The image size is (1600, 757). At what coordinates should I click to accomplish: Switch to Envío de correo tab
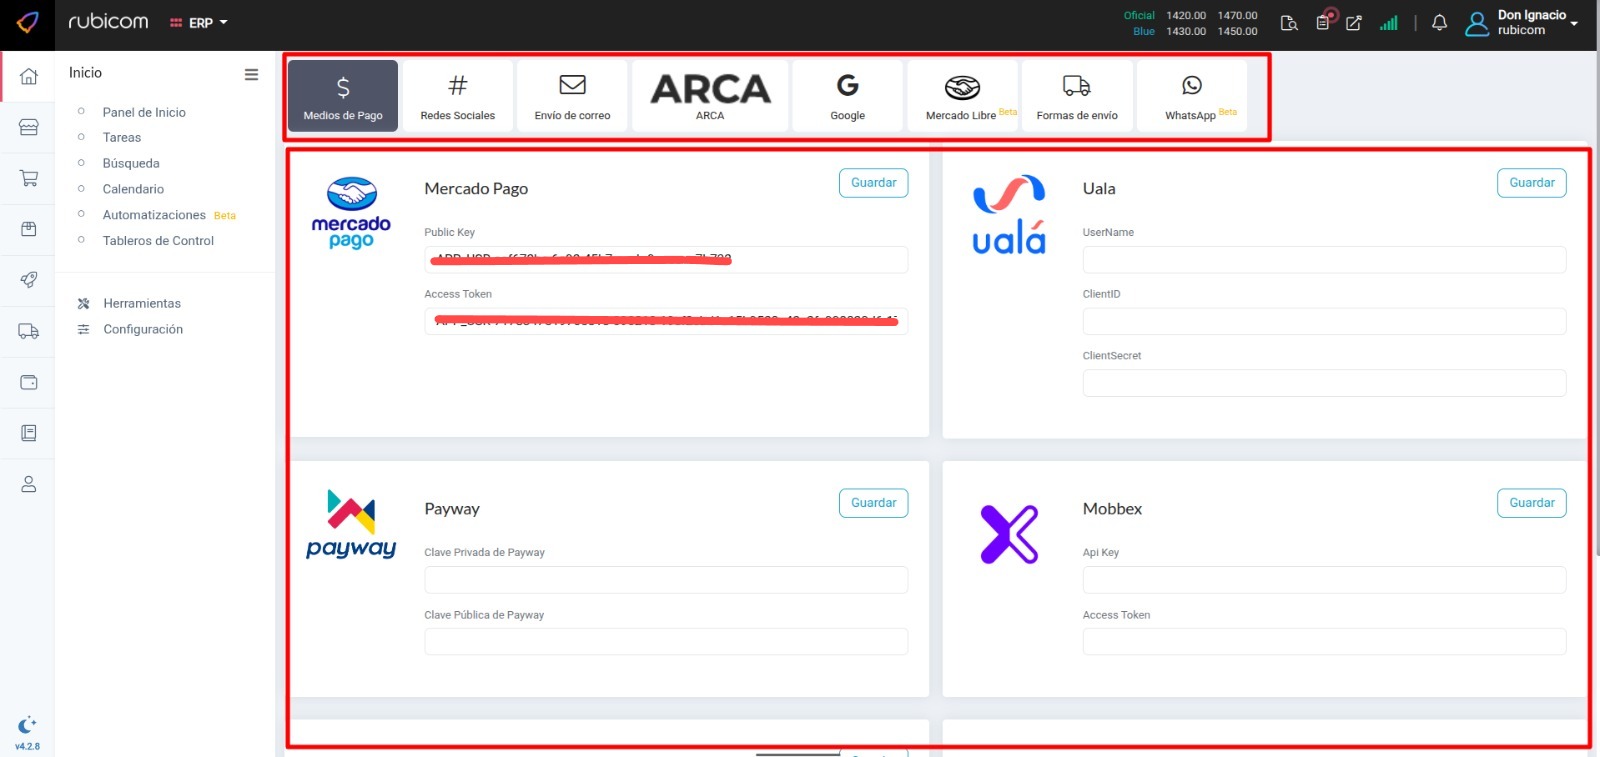tap(572, 96)
